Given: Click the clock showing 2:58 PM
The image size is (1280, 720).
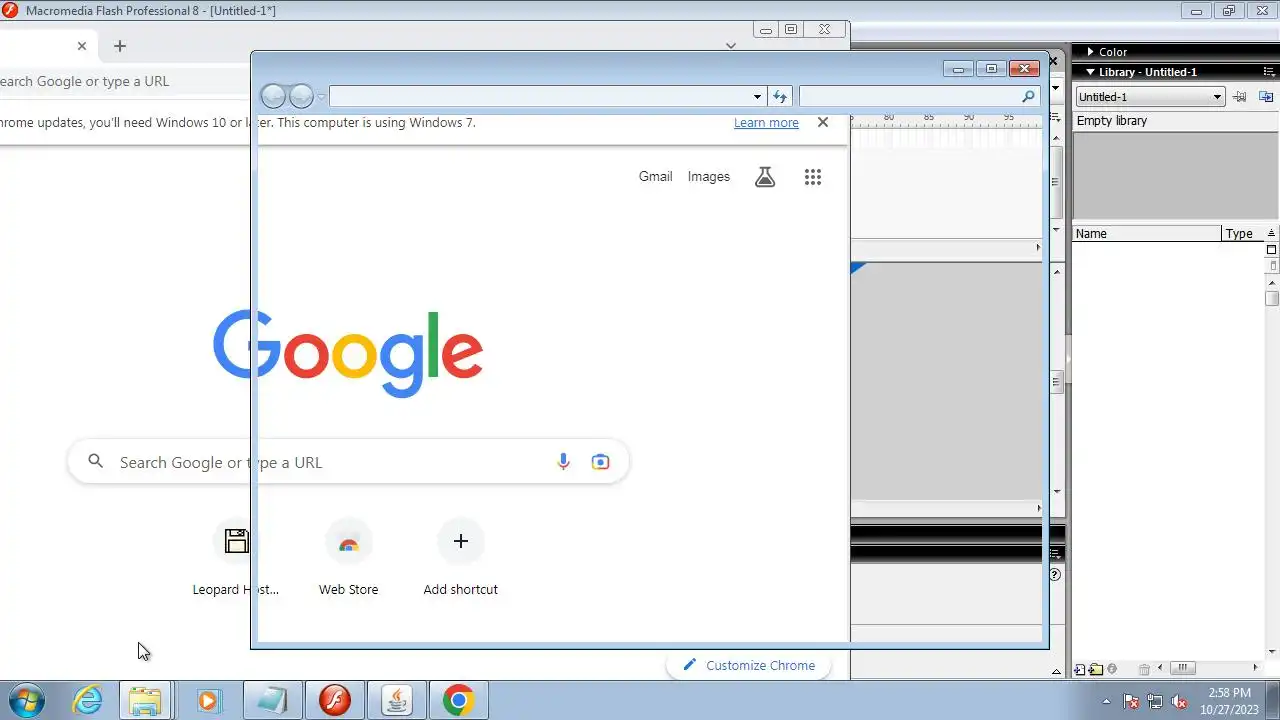Looking at the screenshot, I should 1229,692.
